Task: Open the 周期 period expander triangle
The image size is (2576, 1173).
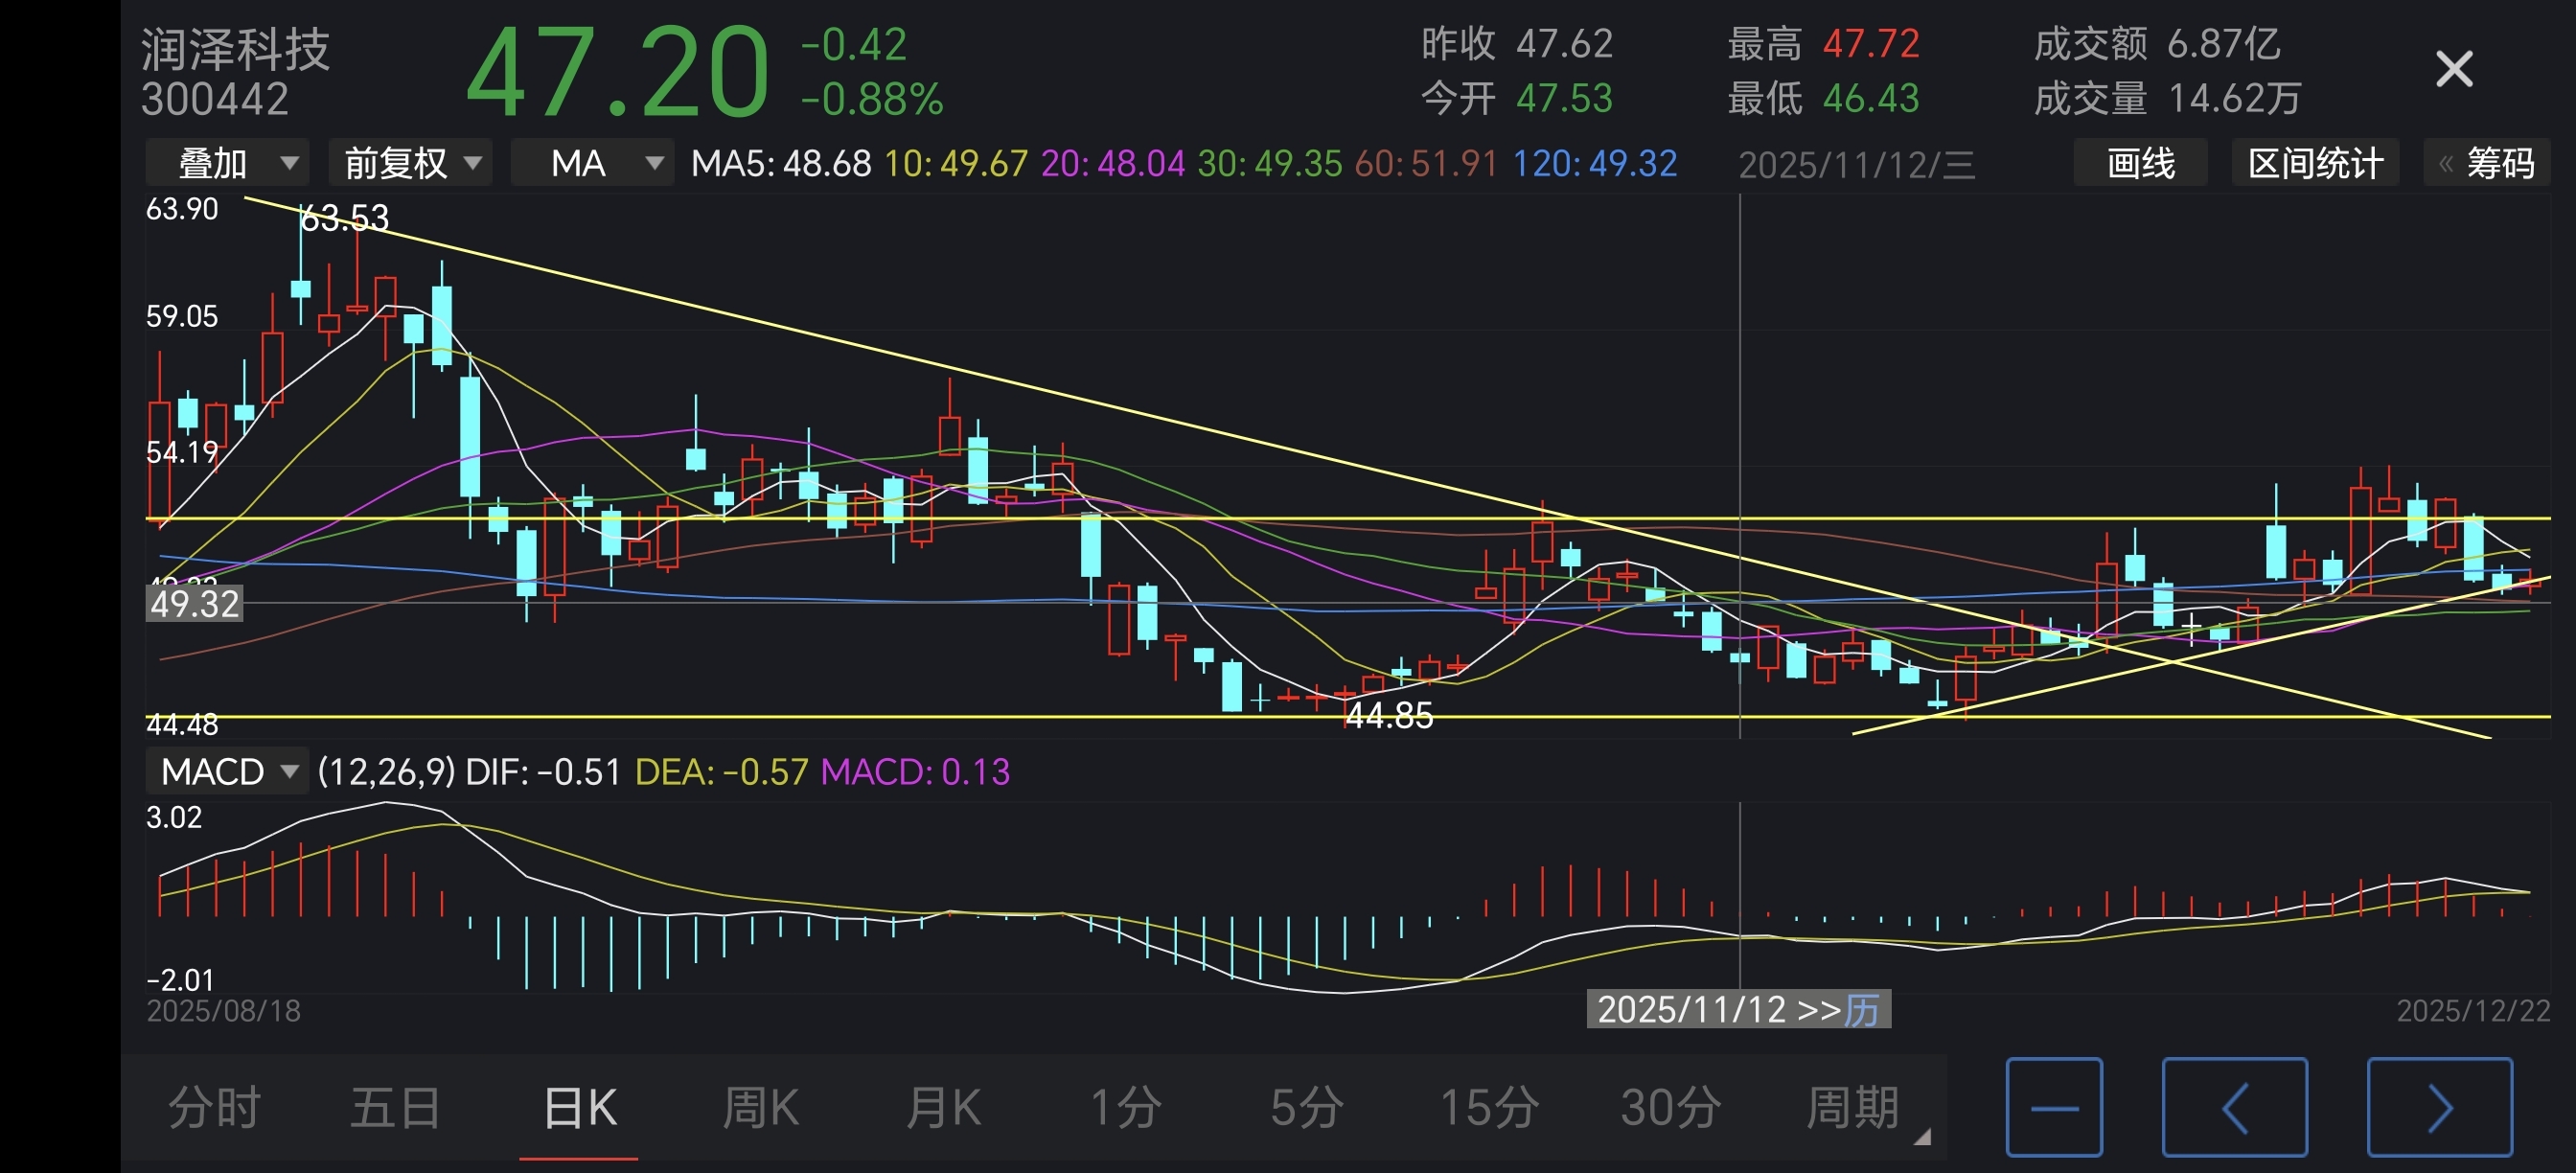Action: coord(1921,1136)
